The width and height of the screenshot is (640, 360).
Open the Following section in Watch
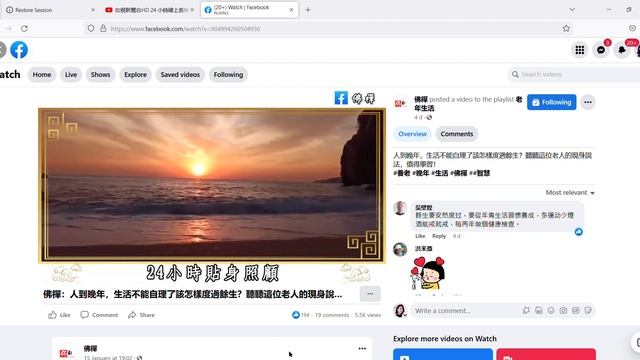coord(228,75)
